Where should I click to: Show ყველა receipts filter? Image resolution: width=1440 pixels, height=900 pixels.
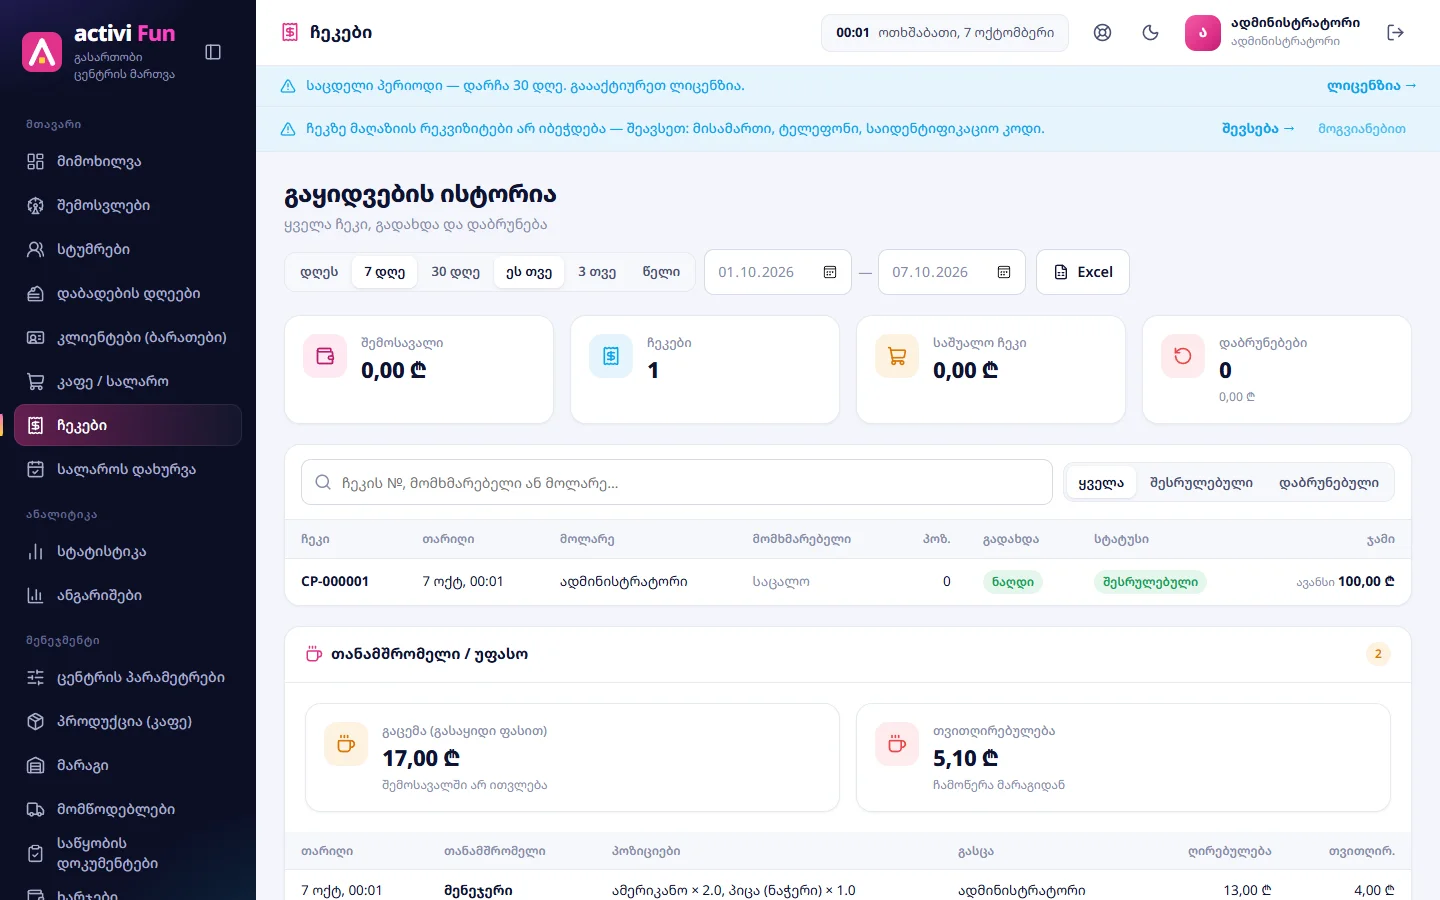click(1101, 483)
